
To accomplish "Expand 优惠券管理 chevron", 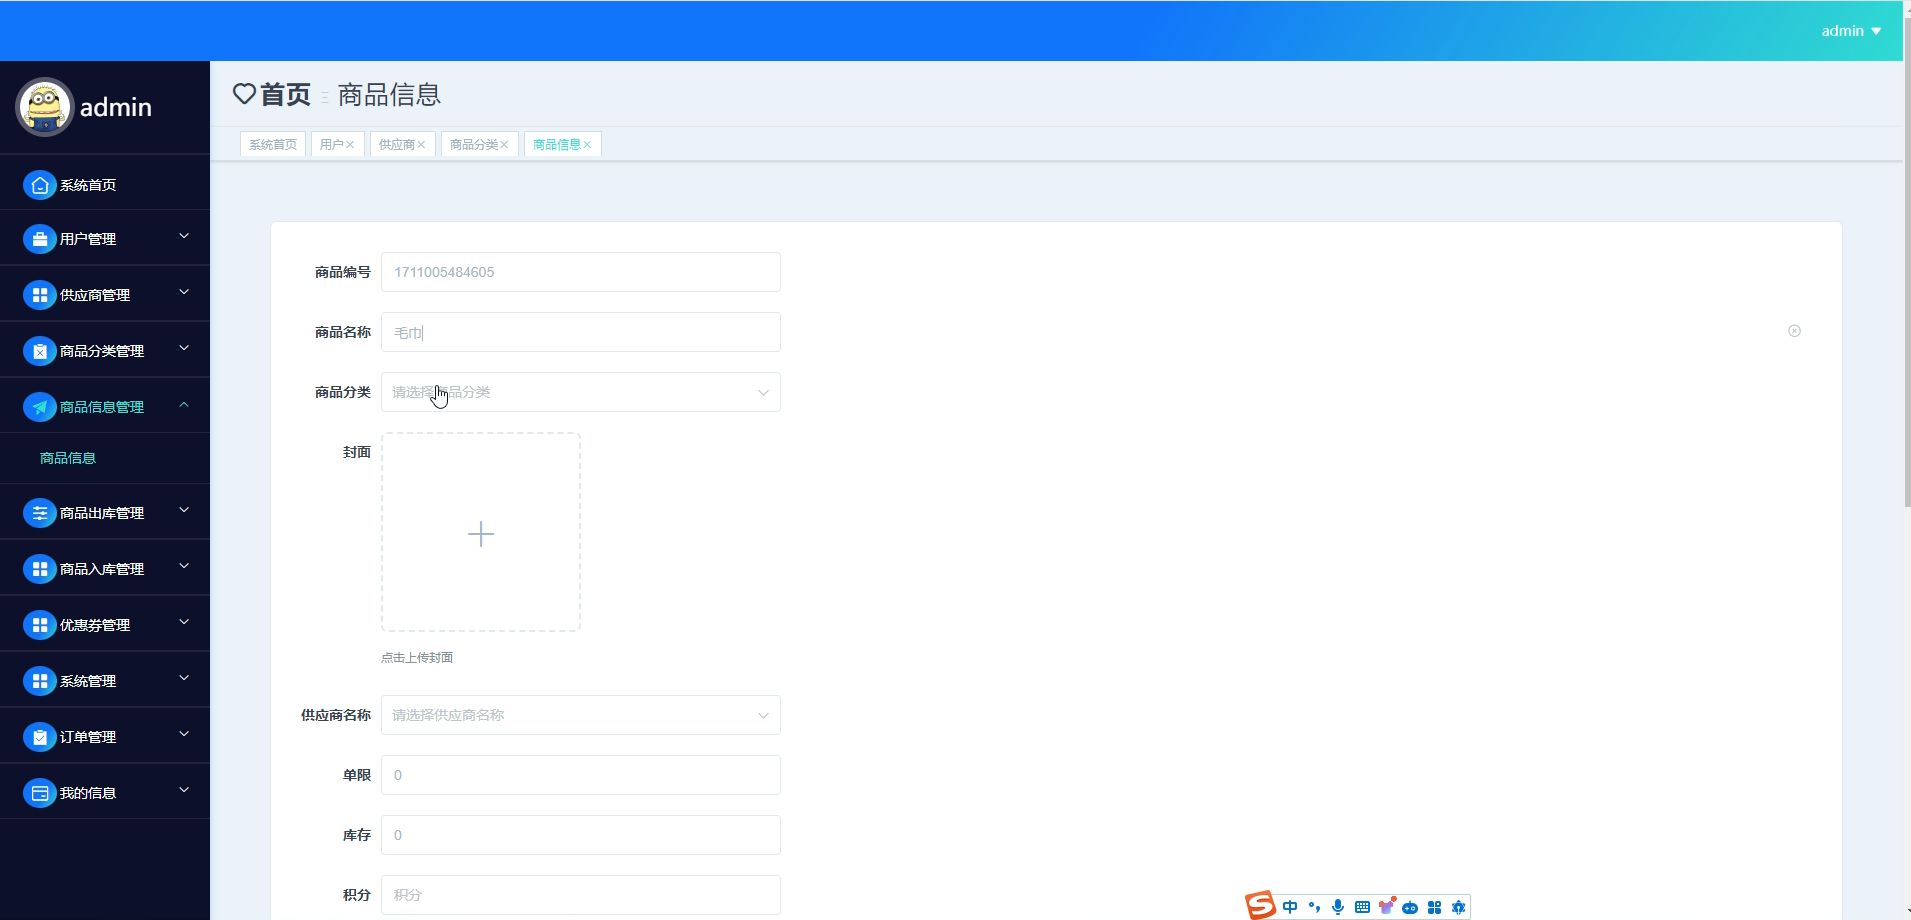I will pyautogui.click(x=184, y=622).
